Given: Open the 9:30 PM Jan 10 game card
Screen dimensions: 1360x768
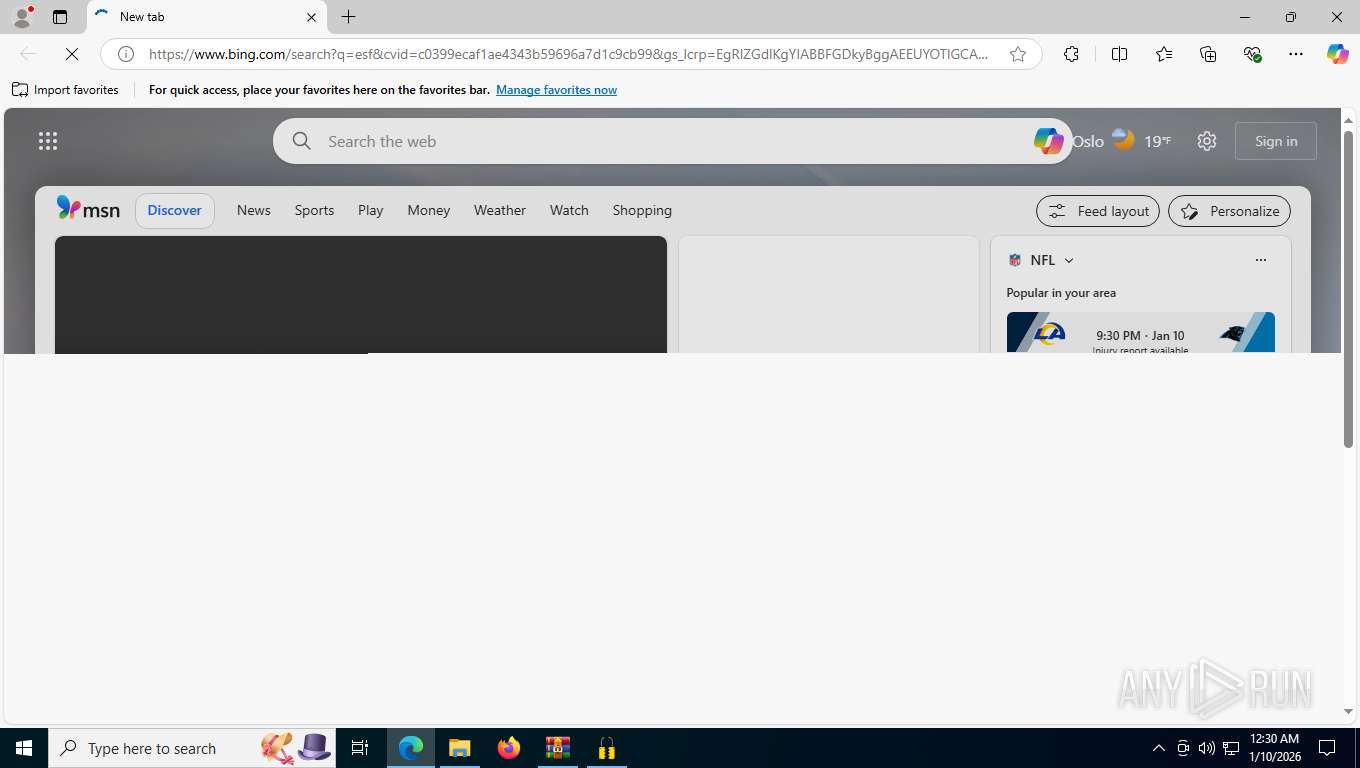Looking at the screenshot, I should point(1140,333).
